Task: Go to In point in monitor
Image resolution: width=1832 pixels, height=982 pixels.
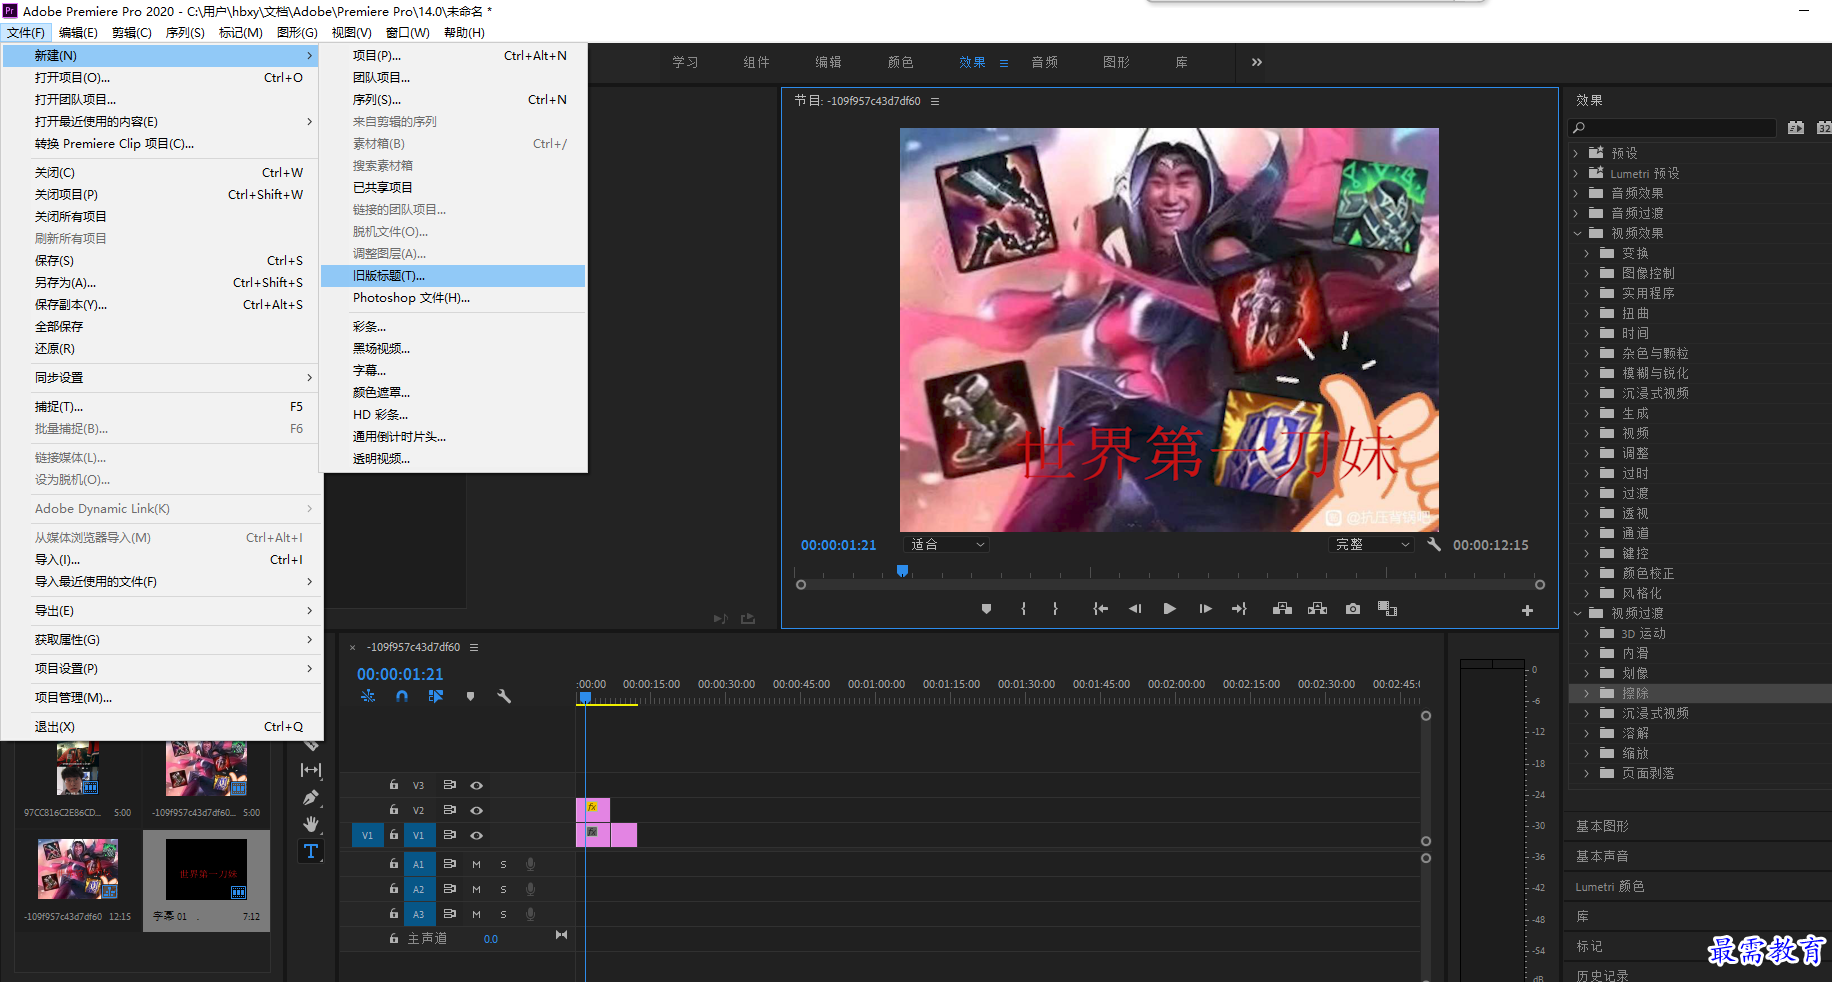Action: [x=1100, y=609]
